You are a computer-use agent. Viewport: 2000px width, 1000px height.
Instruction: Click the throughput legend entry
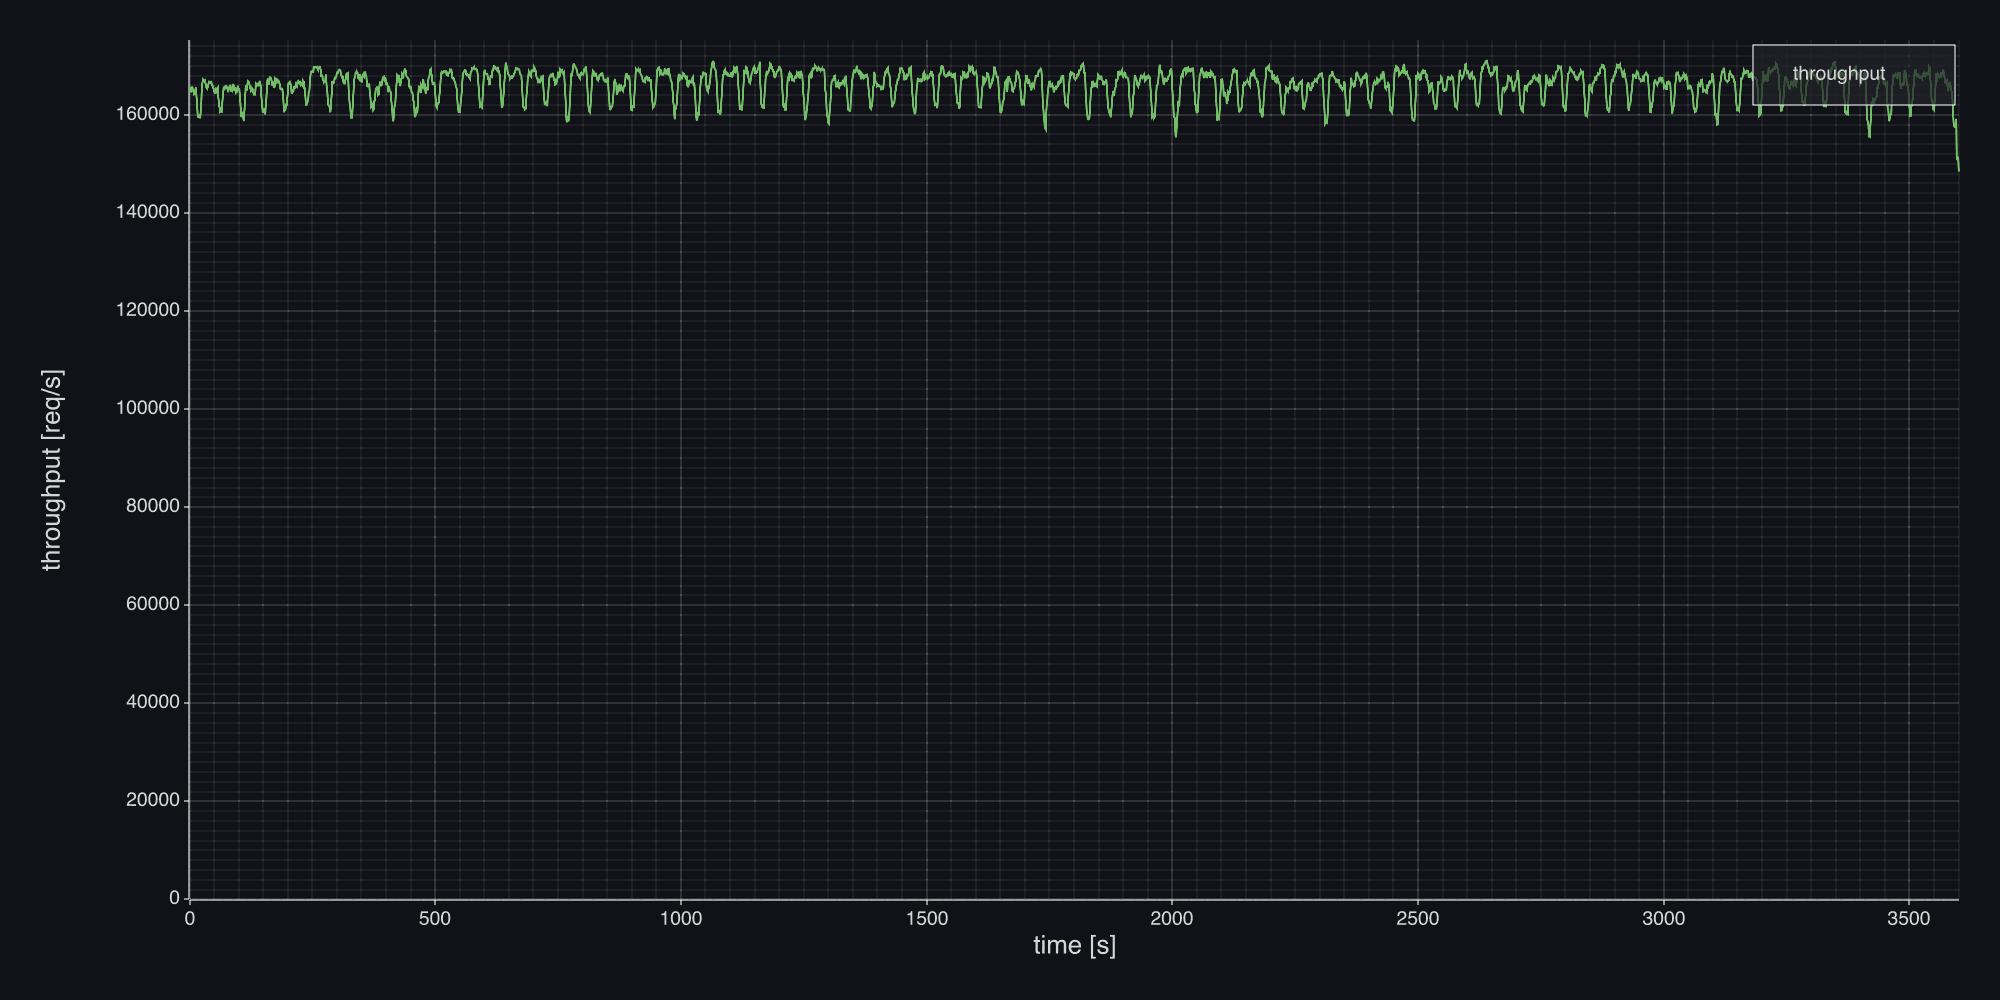tap(1838, 74)
